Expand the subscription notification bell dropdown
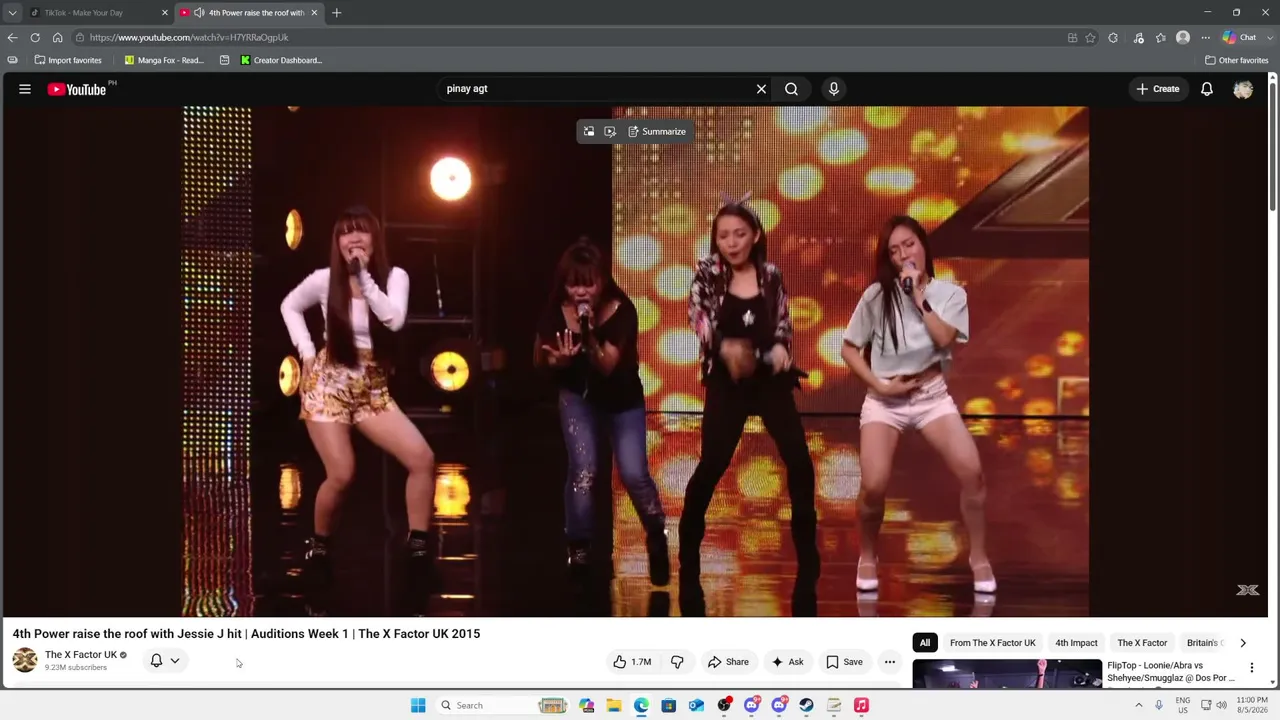Viewport: 1280px width, 720px height. [x=165, y=660]
